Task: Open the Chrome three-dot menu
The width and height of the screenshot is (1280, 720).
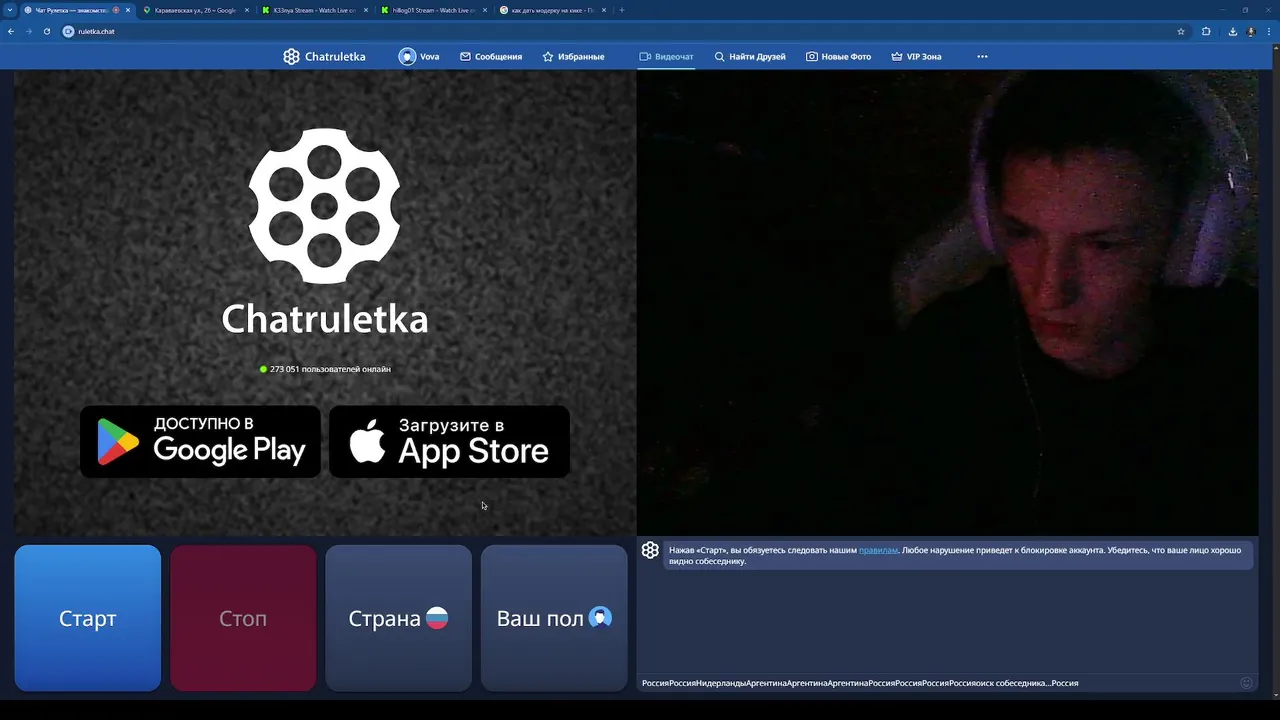Action: [1269, 31]
